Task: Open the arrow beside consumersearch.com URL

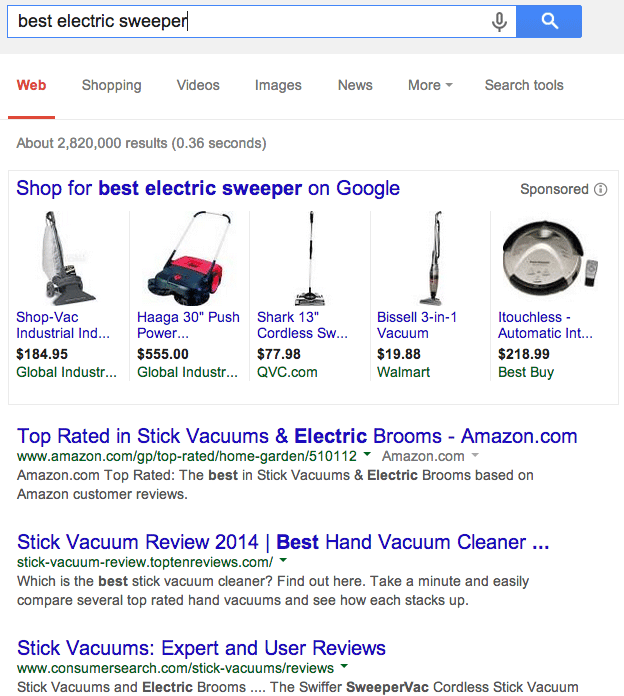Action: coord(344,666)
